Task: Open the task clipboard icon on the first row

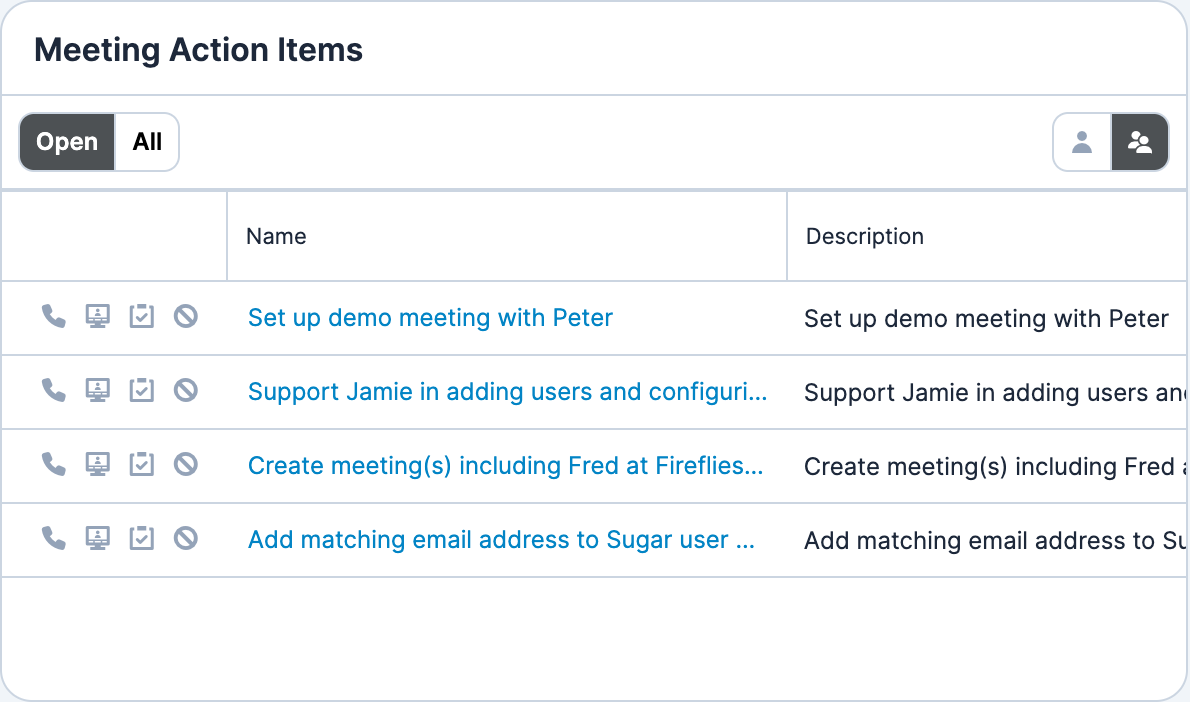Action: pos(141,316)
